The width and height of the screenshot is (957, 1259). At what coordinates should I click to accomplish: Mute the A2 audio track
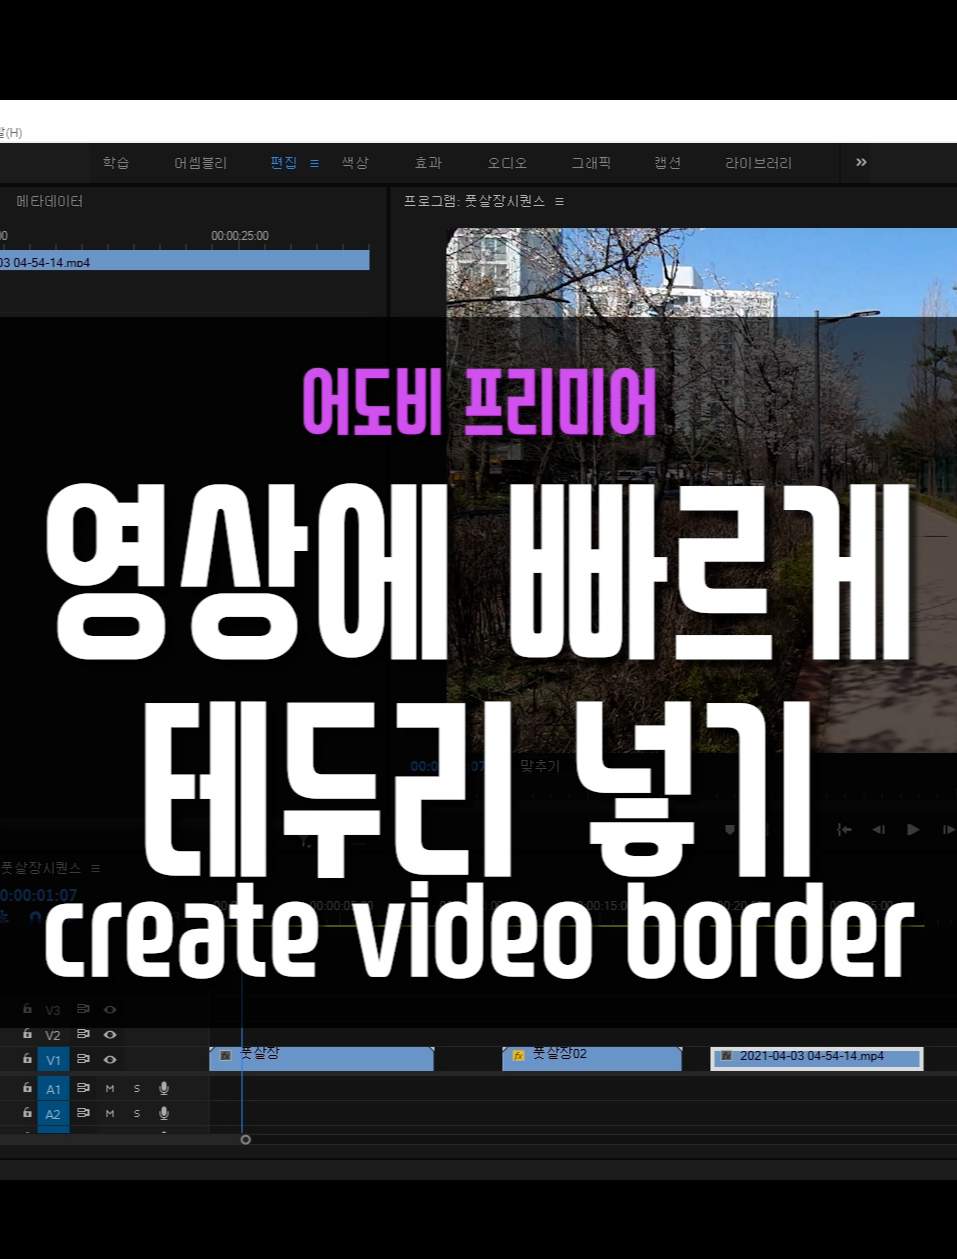[x=110, y=1113]
